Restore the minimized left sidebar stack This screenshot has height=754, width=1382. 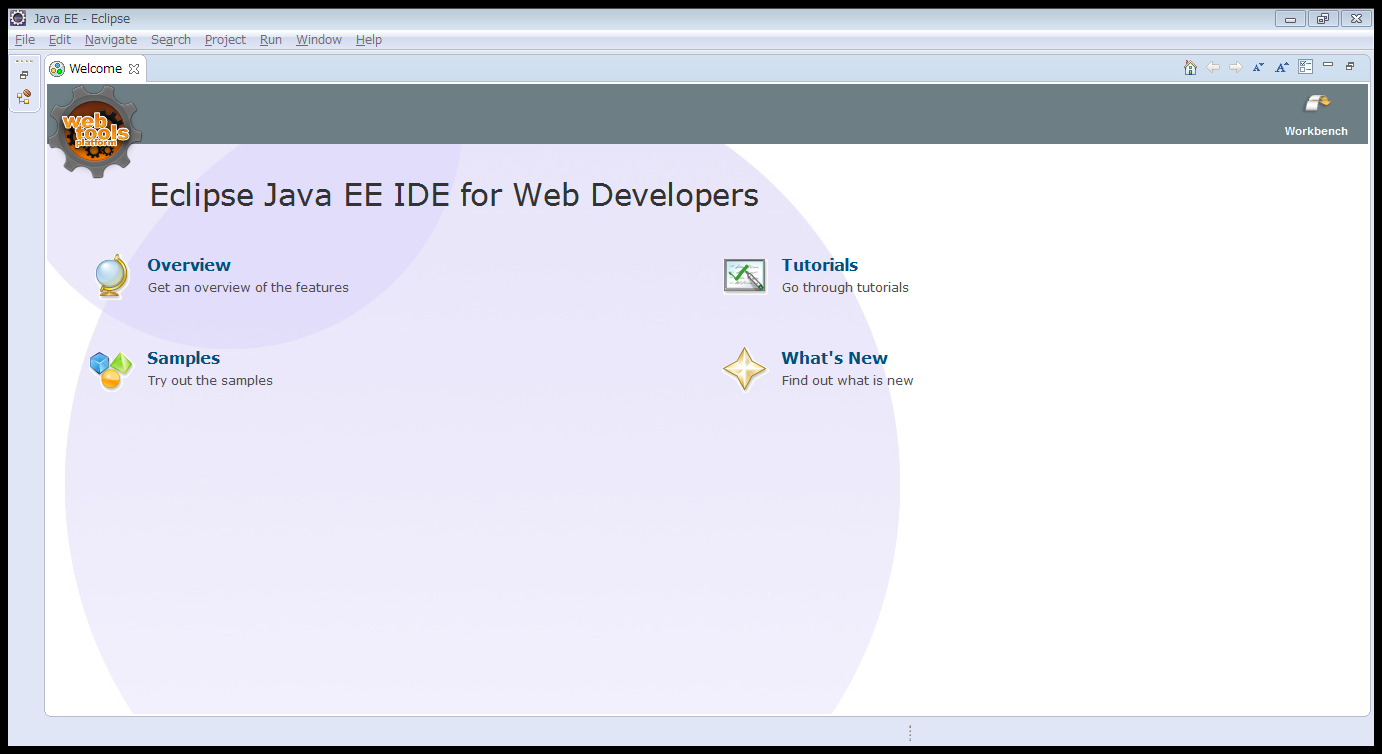pos(24,75)
